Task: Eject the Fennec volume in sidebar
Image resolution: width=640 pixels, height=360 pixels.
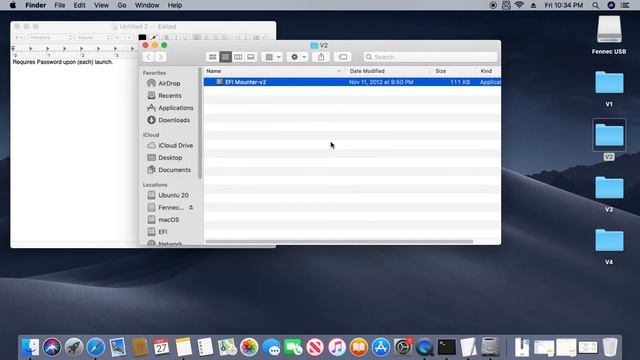Action: tap(191, 207)
